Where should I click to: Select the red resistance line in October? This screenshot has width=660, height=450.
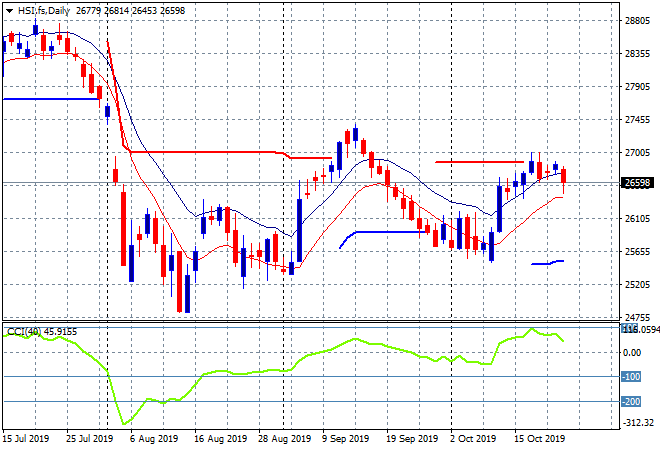479,162
